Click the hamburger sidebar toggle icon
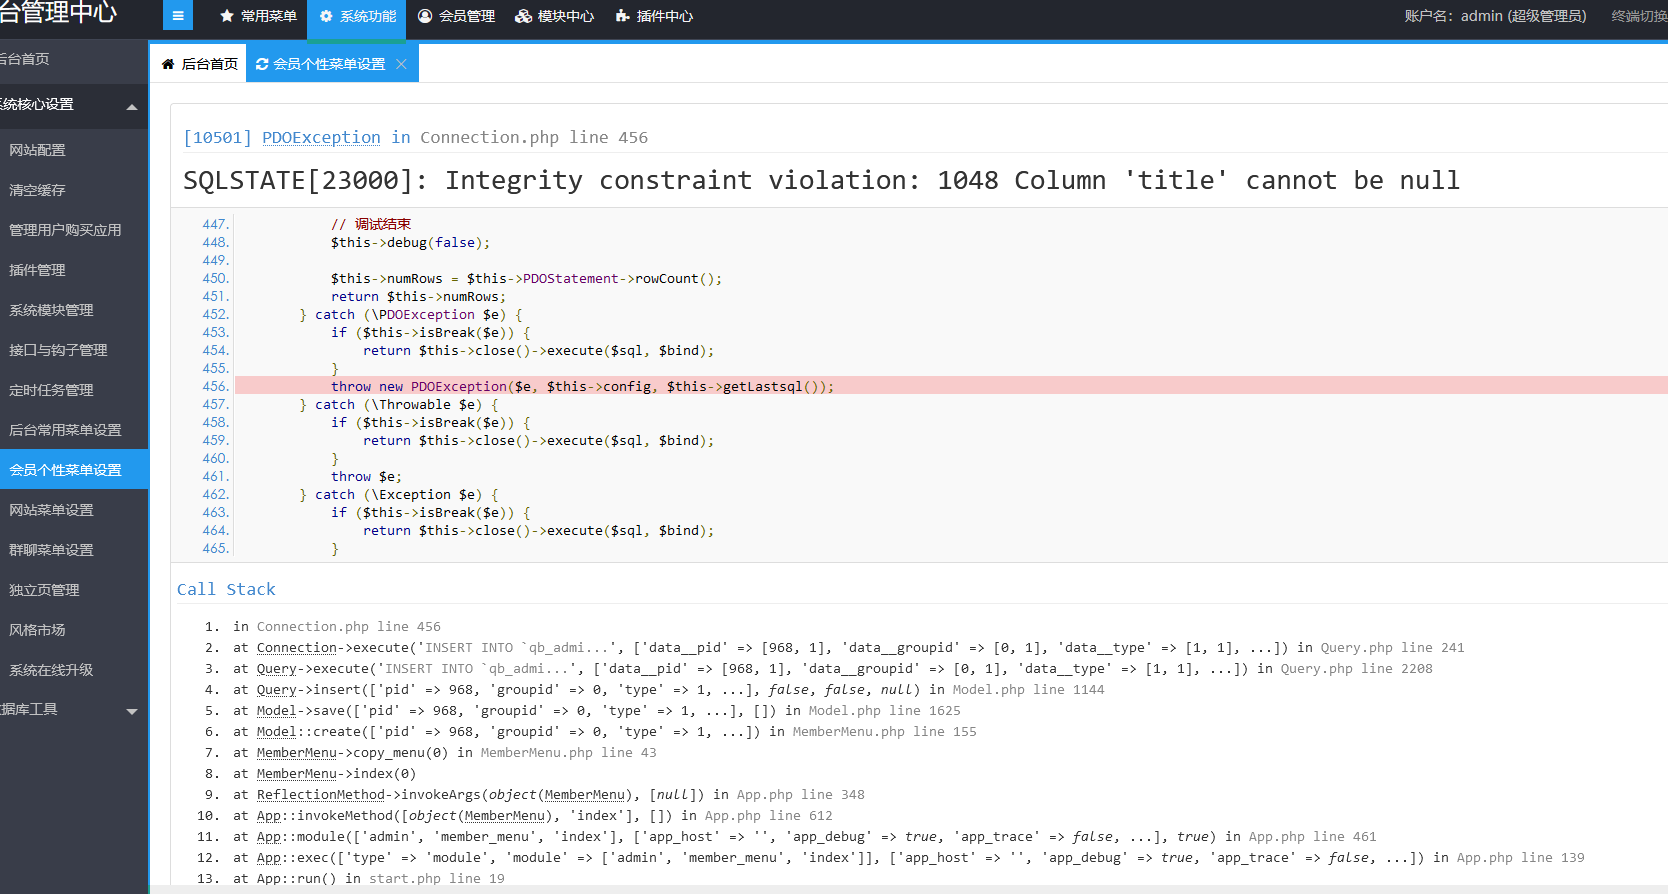This screenshot has width=1668, height=894. 178,16
